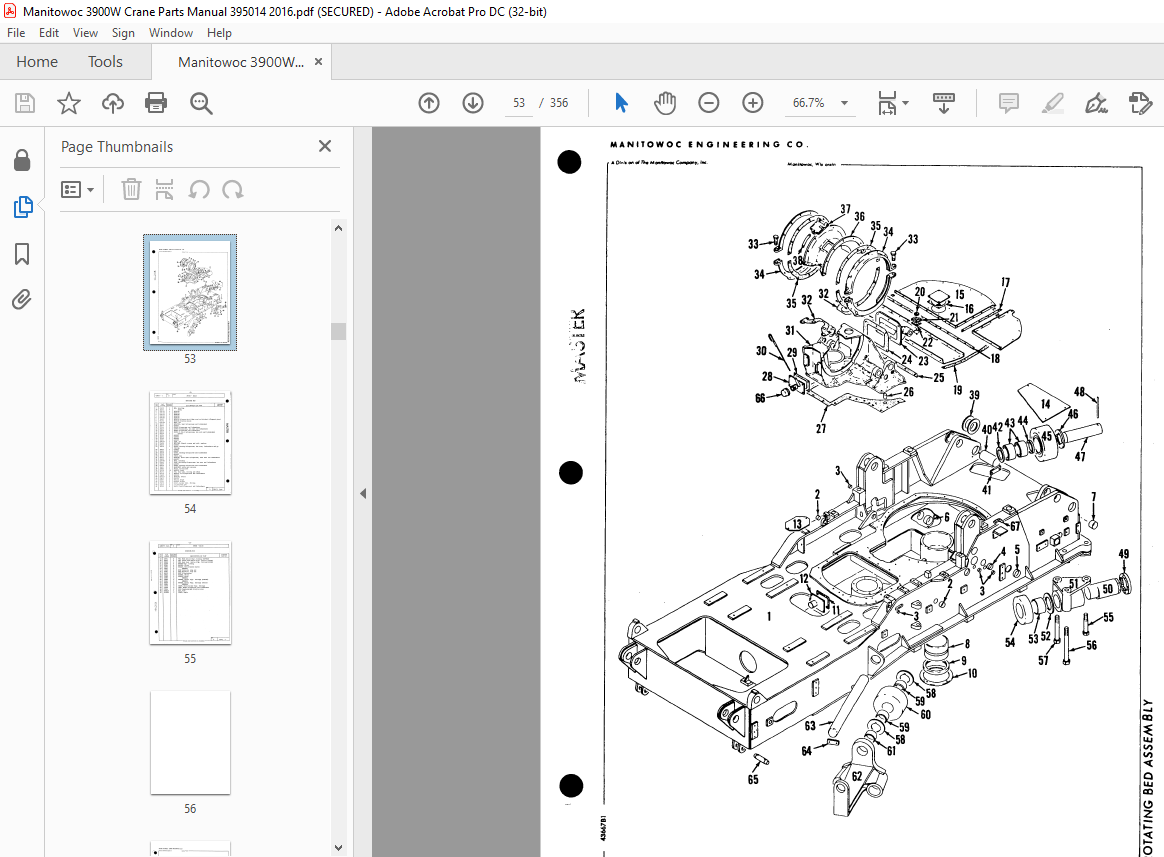Open the security lock panel in sidebar
1164x857 pixels.
[x=22, y=160]
